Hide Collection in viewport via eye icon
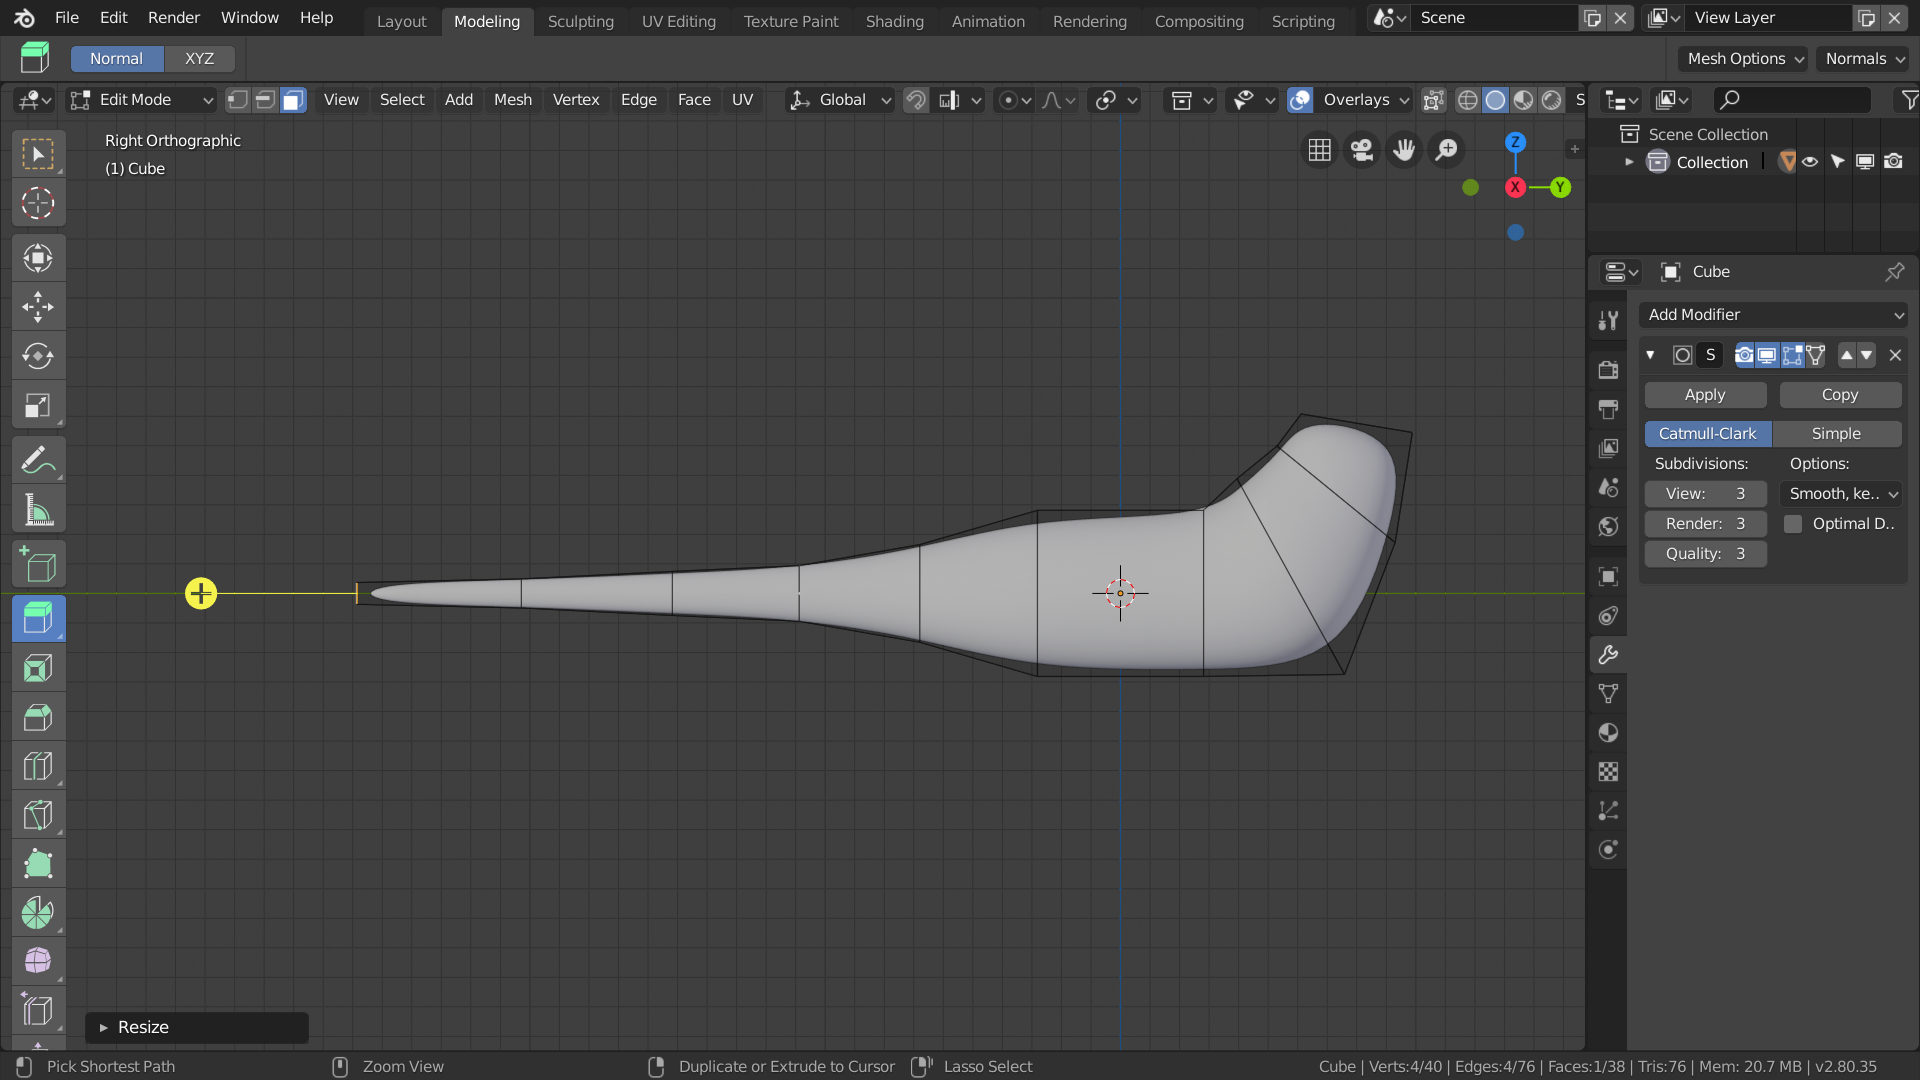The height and width of the screenshot is (1080, 1920). [x=1810, y=162]
